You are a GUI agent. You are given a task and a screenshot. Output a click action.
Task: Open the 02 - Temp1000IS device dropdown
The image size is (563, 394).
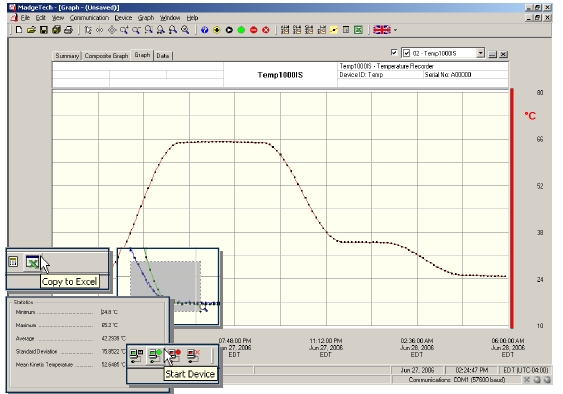(480, 53)
